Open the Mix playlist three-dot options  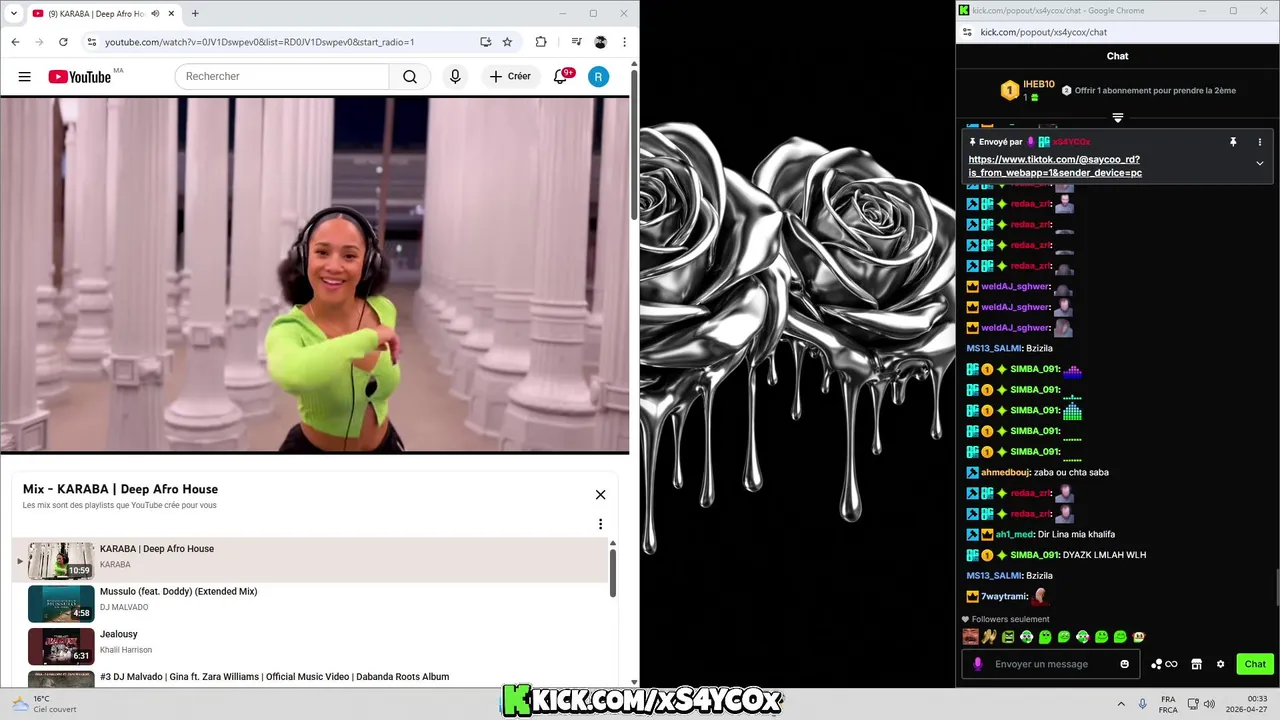point(600,524)
